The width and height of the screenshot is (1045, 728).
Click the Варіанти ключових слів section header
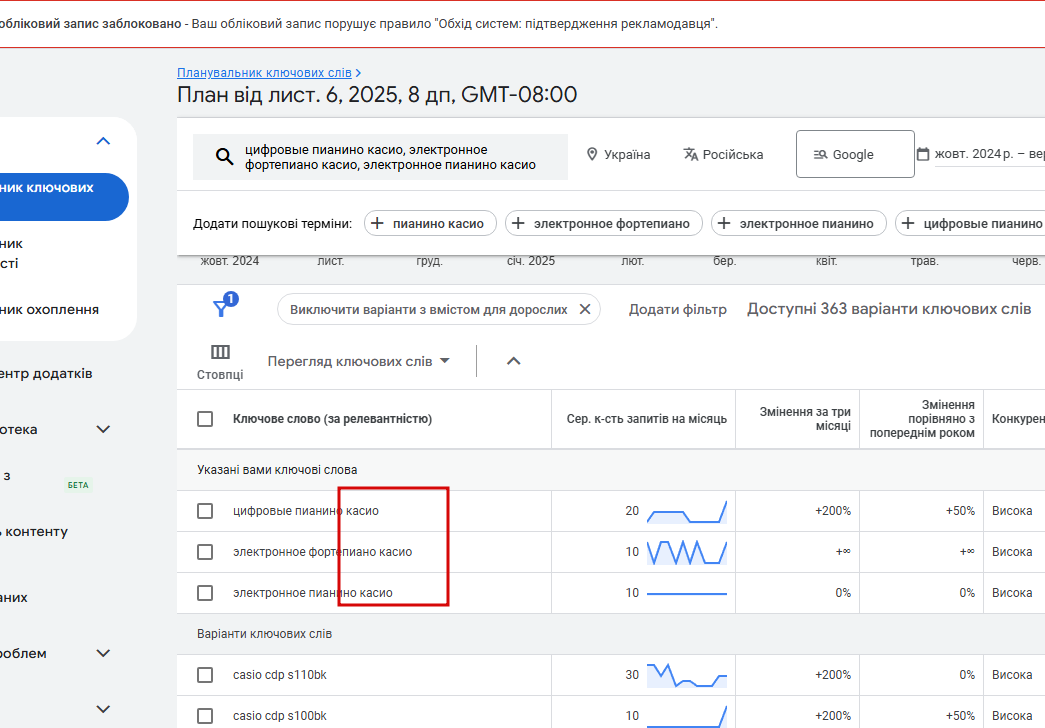[x=265, y=634]
